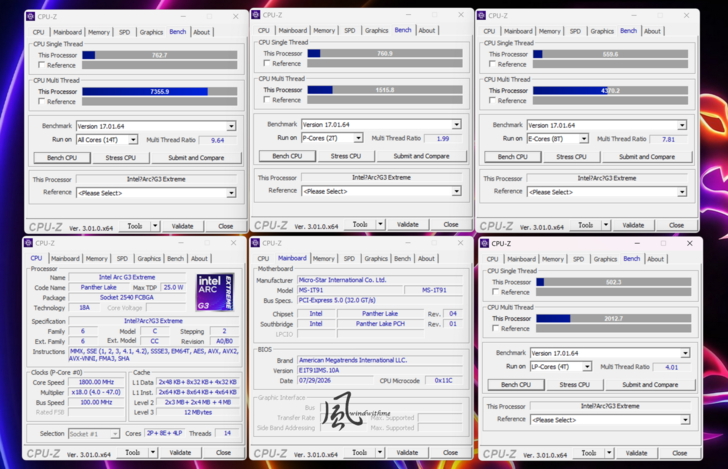Click the Intel Arc G3 Extreme processor logo
The image size is (728, 469).
pos(214,292)
